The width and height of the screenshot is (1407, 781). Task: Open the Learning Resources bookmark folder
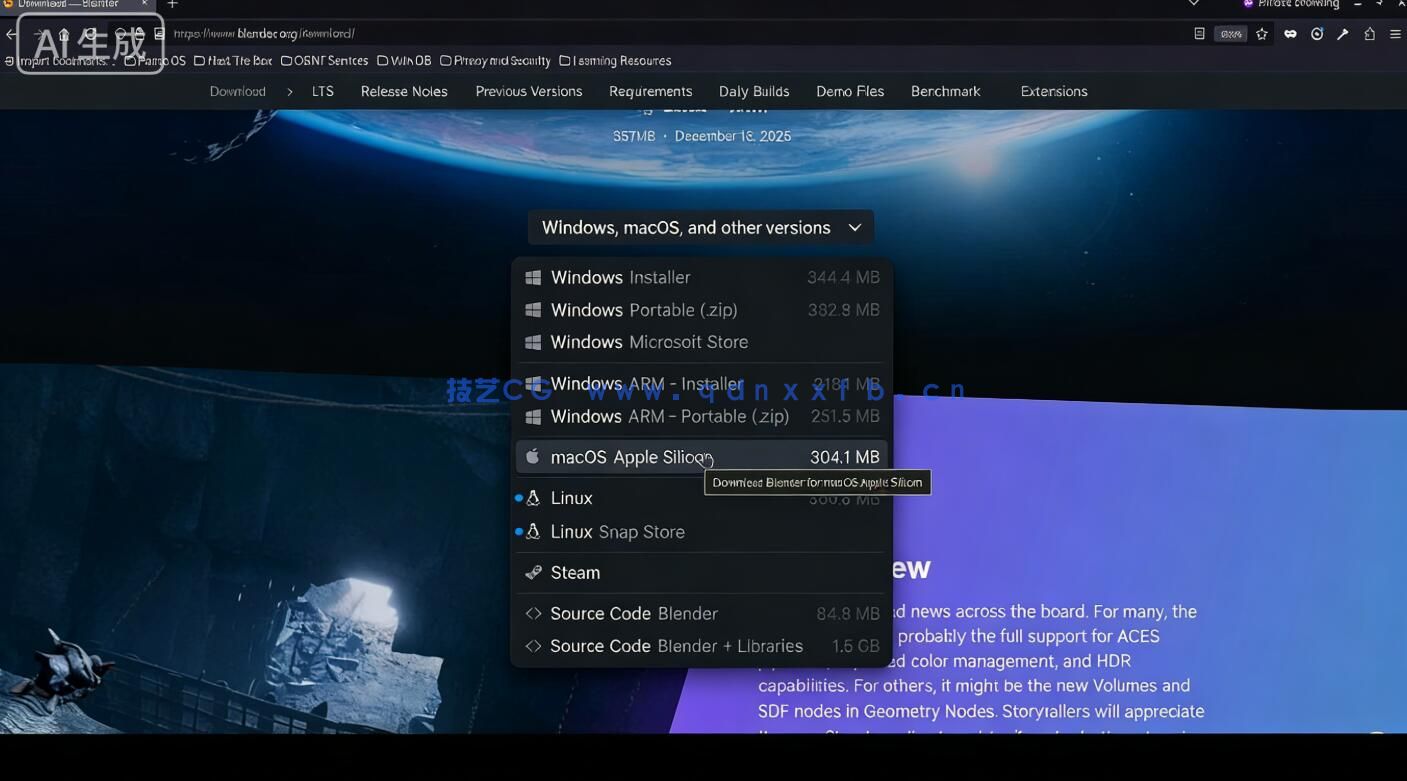(615, 61)
